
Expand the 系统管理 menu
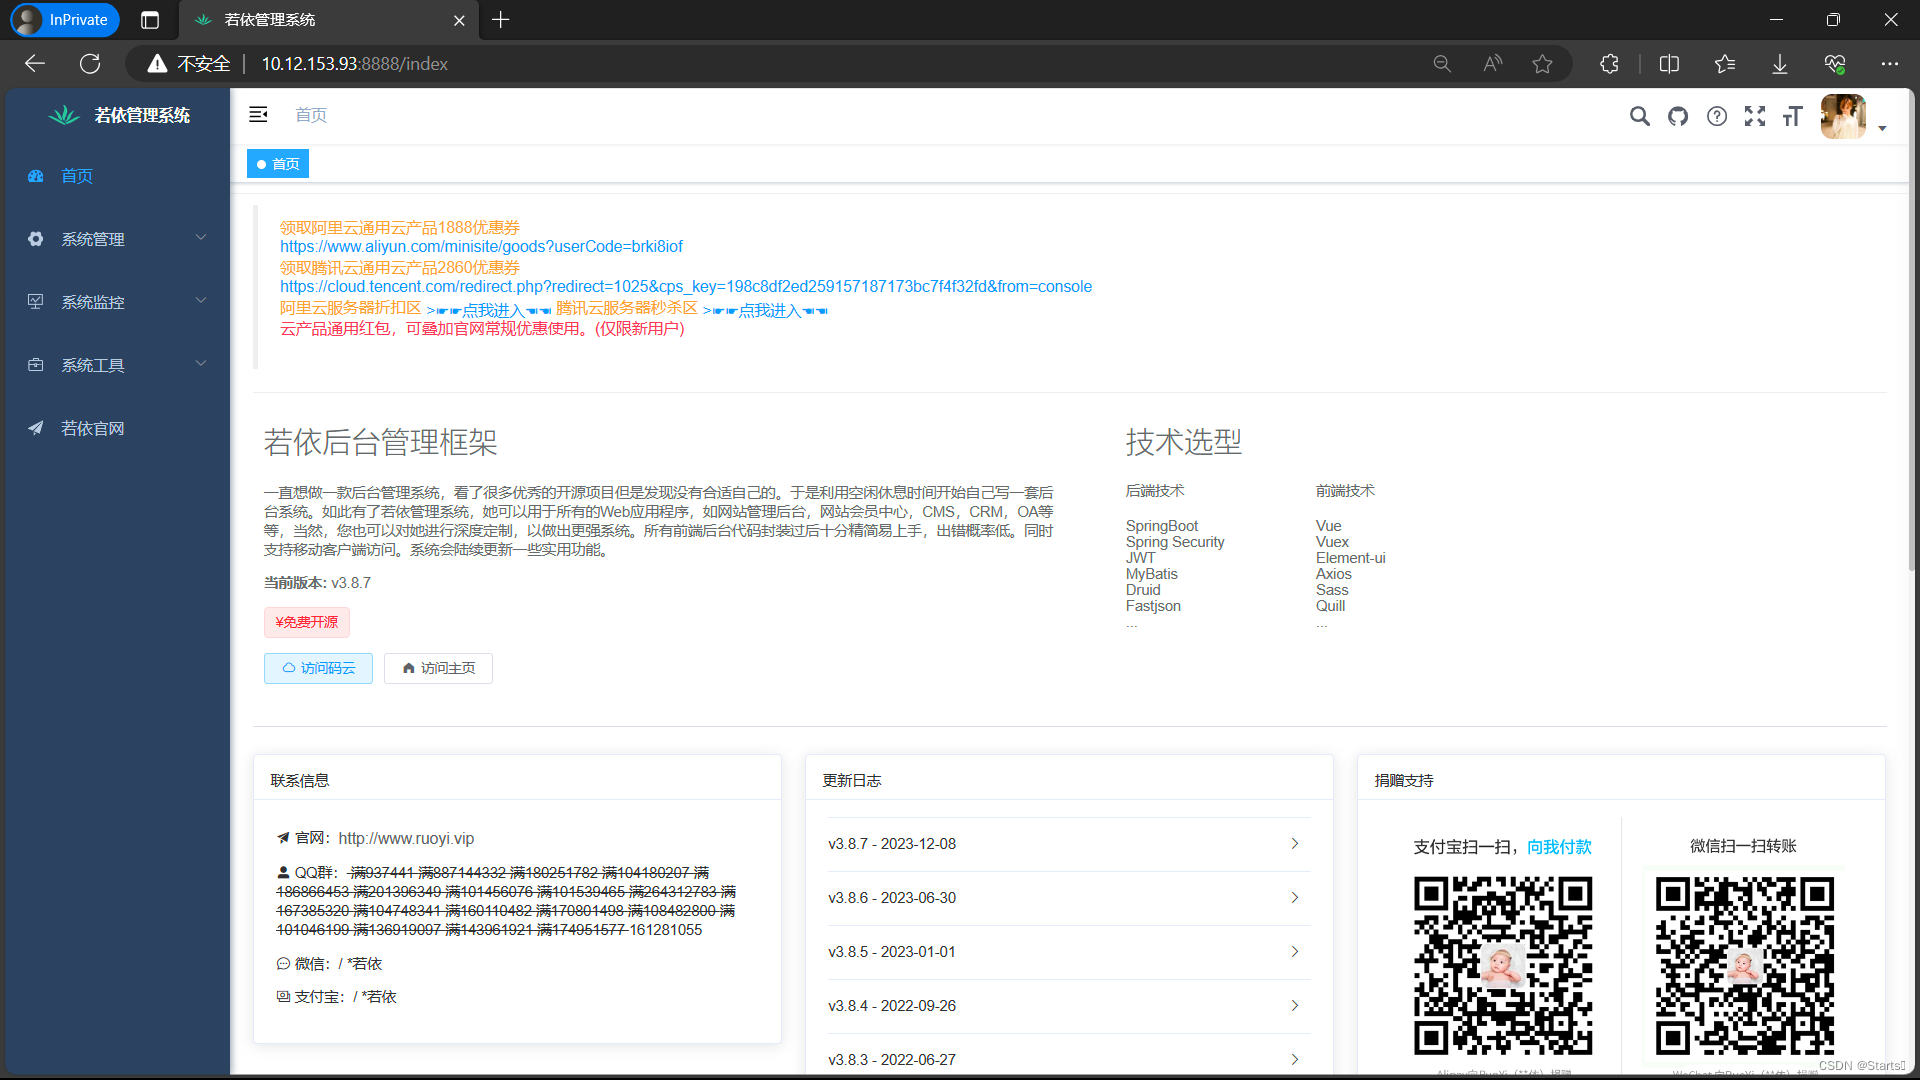pyautogui.click(x=117, y=239)
